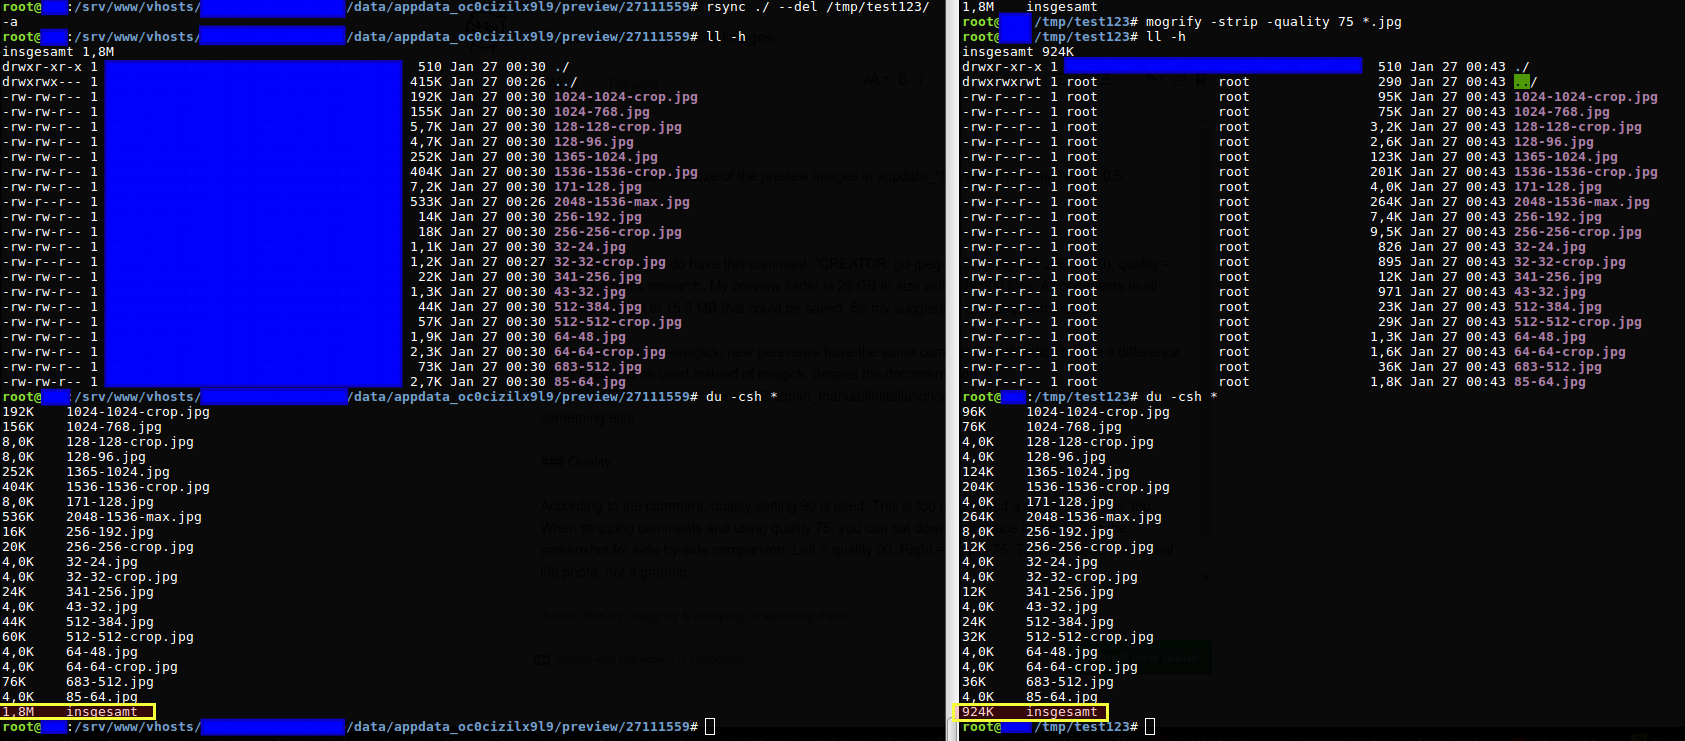The width and height of the screenshot is (1685, 741).
Task: Click the 16K value in left du output
Action: tap(14, 532)
